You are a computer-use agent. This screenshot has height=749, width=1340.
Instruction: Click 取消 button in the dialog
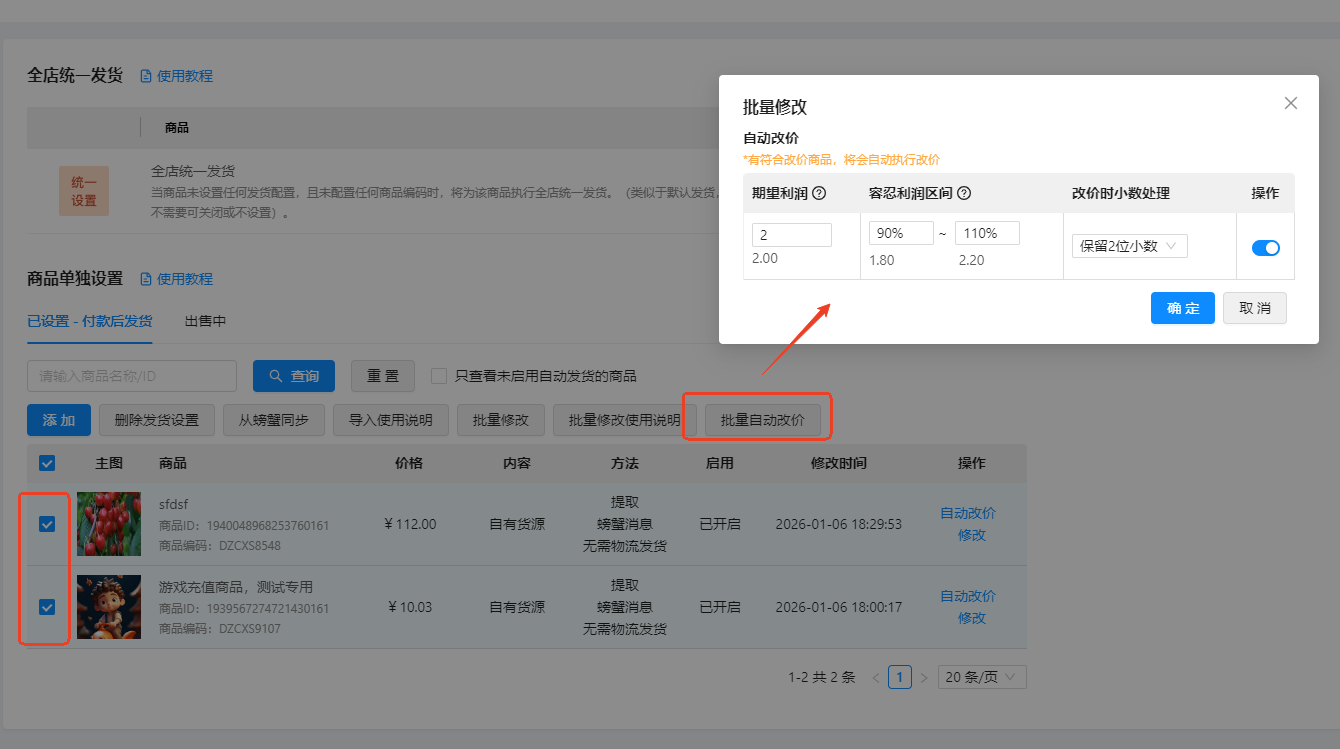click(x=1255, y=308)
